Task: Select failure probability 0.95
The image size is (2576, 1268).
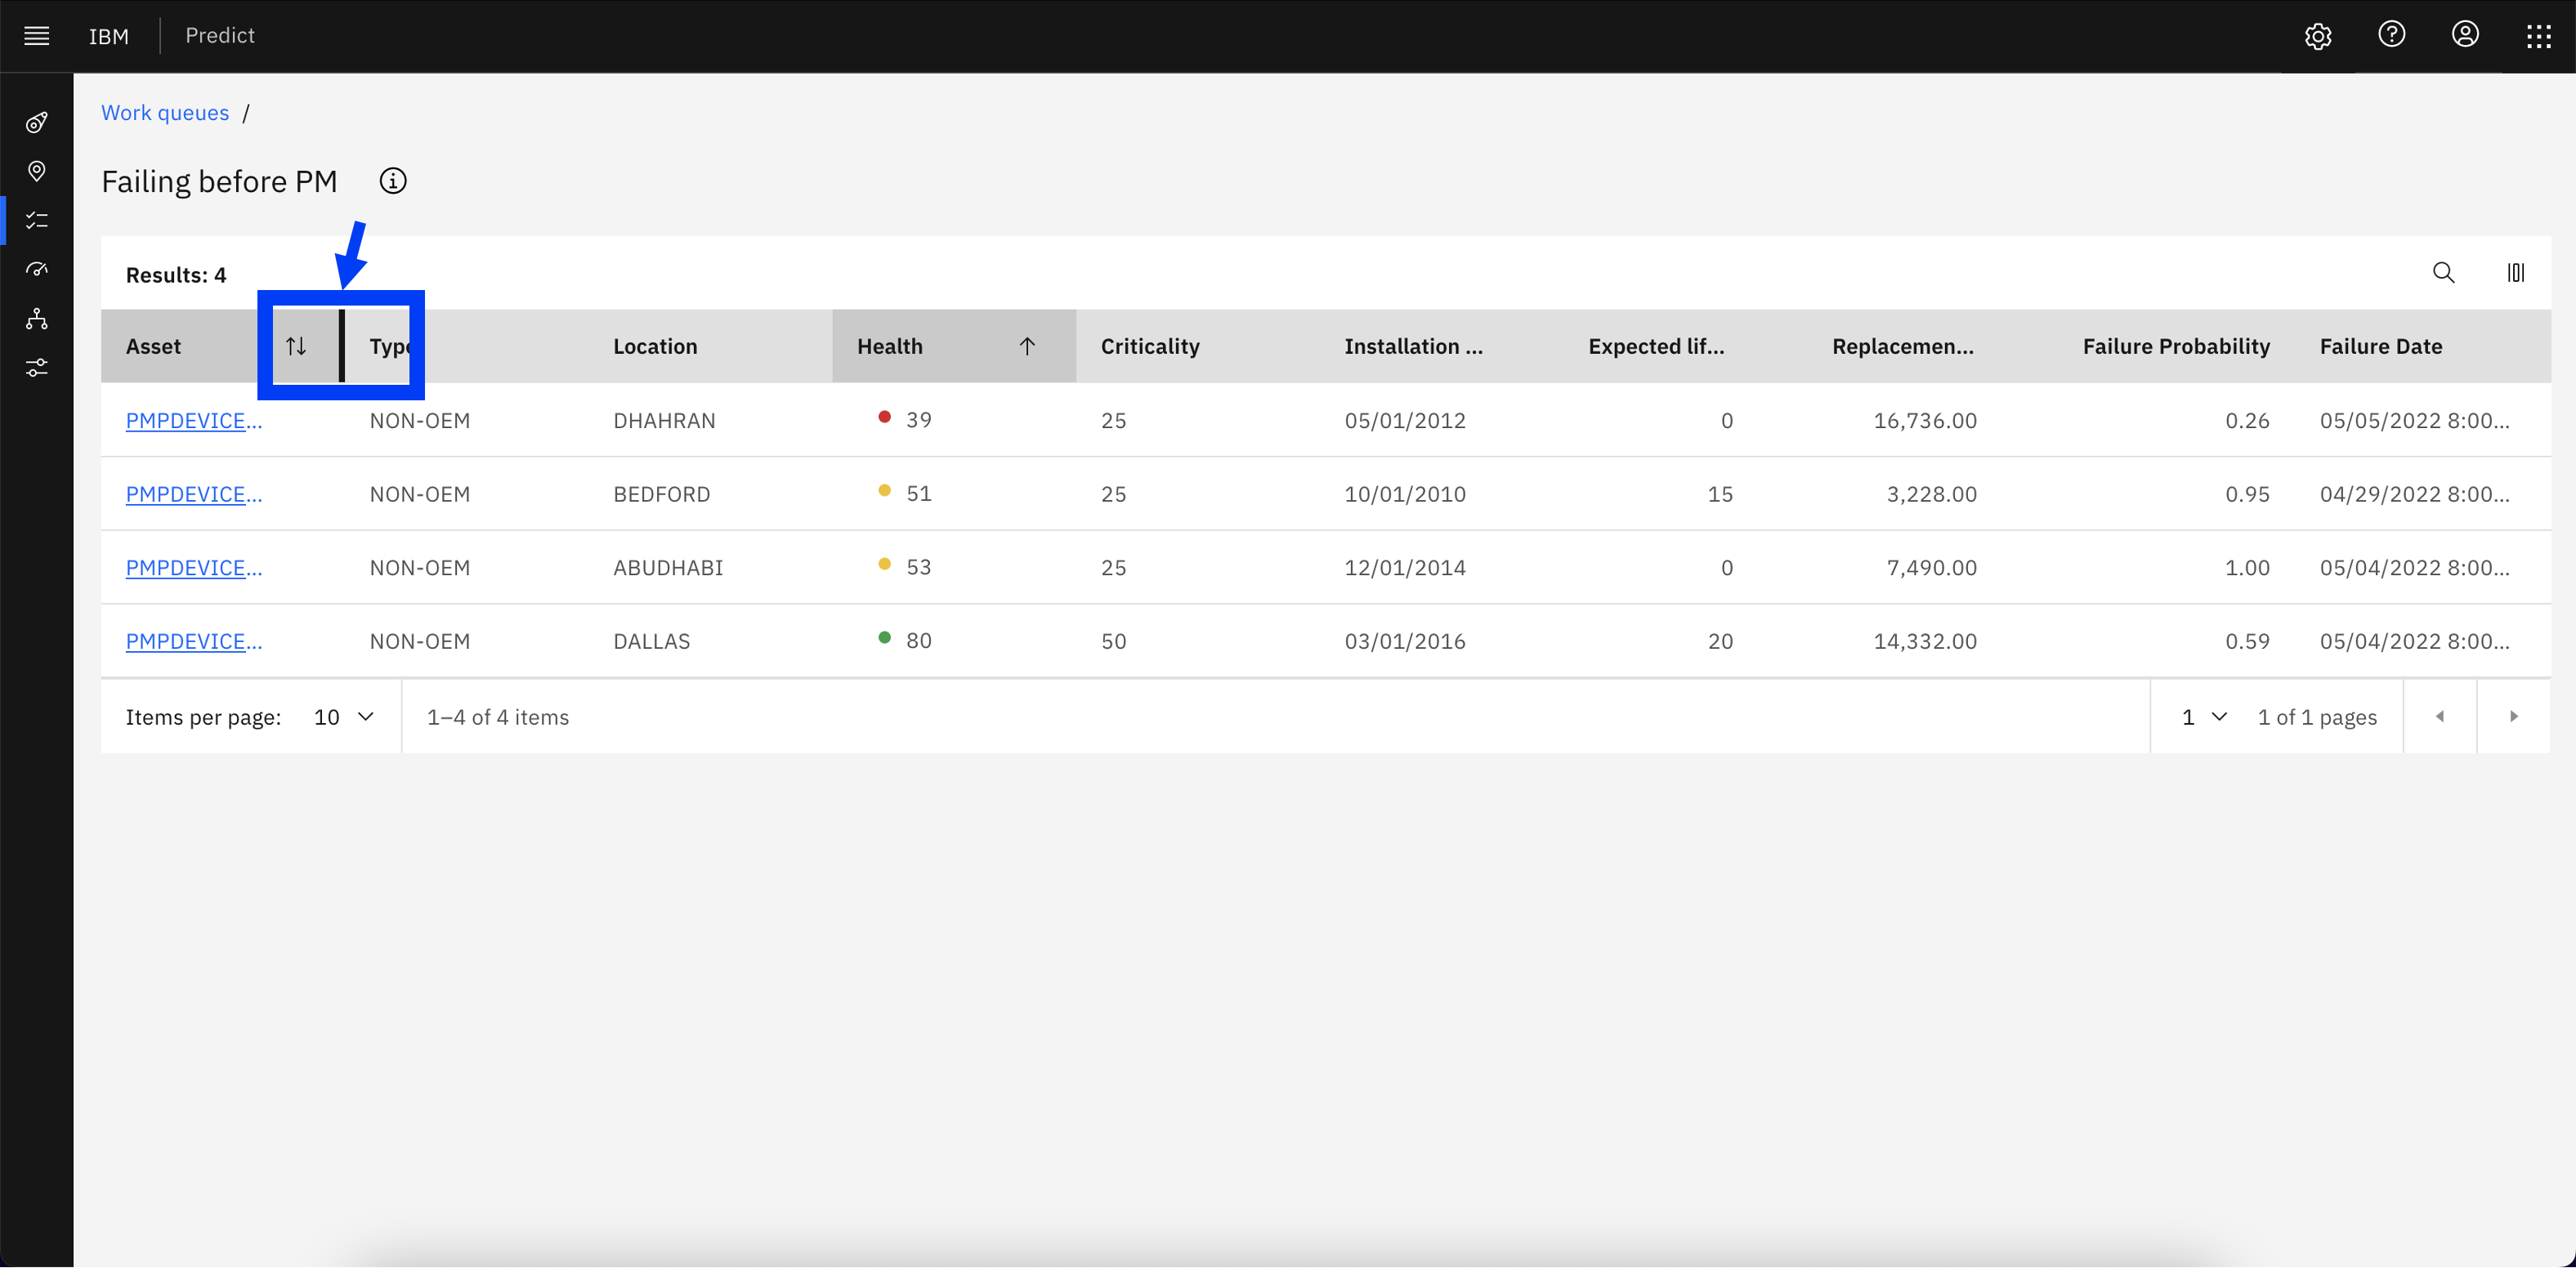Action: [x=2247, y=494]
